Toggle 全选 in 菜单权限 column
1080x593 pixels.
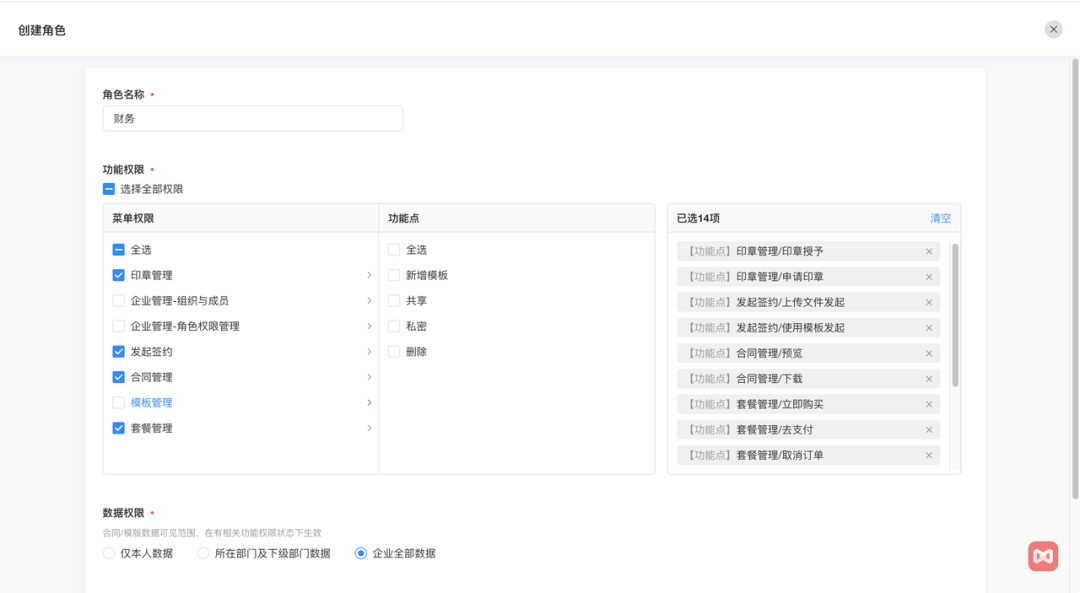click(x=118, y=249)
